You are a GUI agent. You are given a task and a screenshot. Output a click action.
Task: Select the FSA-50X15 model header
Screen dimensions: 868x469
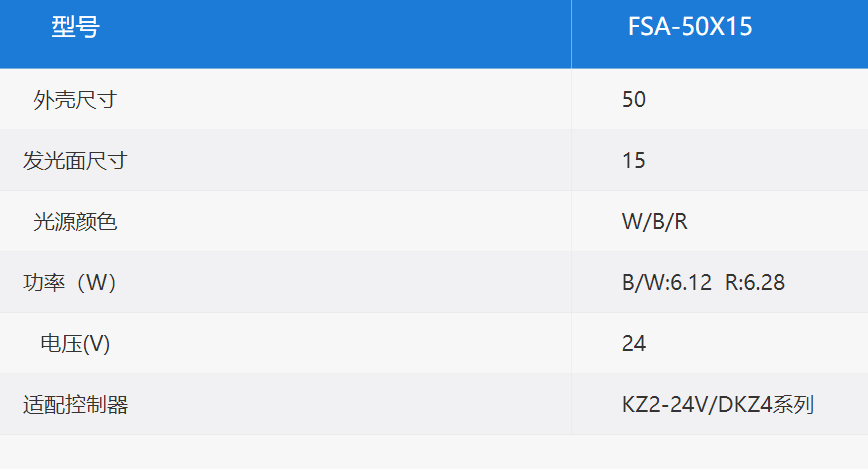690,27
